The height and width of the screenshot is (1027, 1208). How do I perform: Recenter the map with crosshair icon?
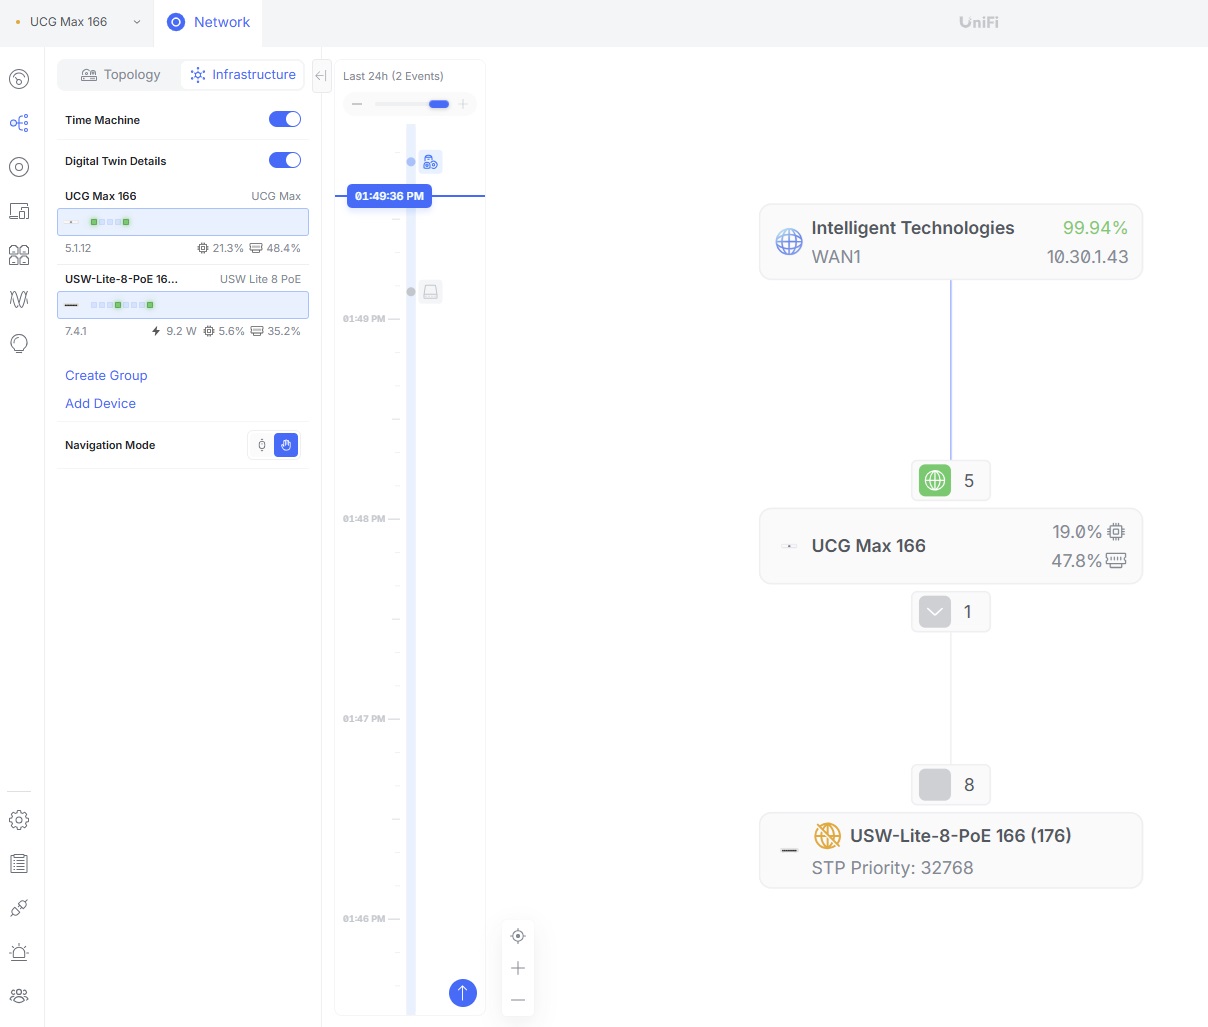[518, 936]
